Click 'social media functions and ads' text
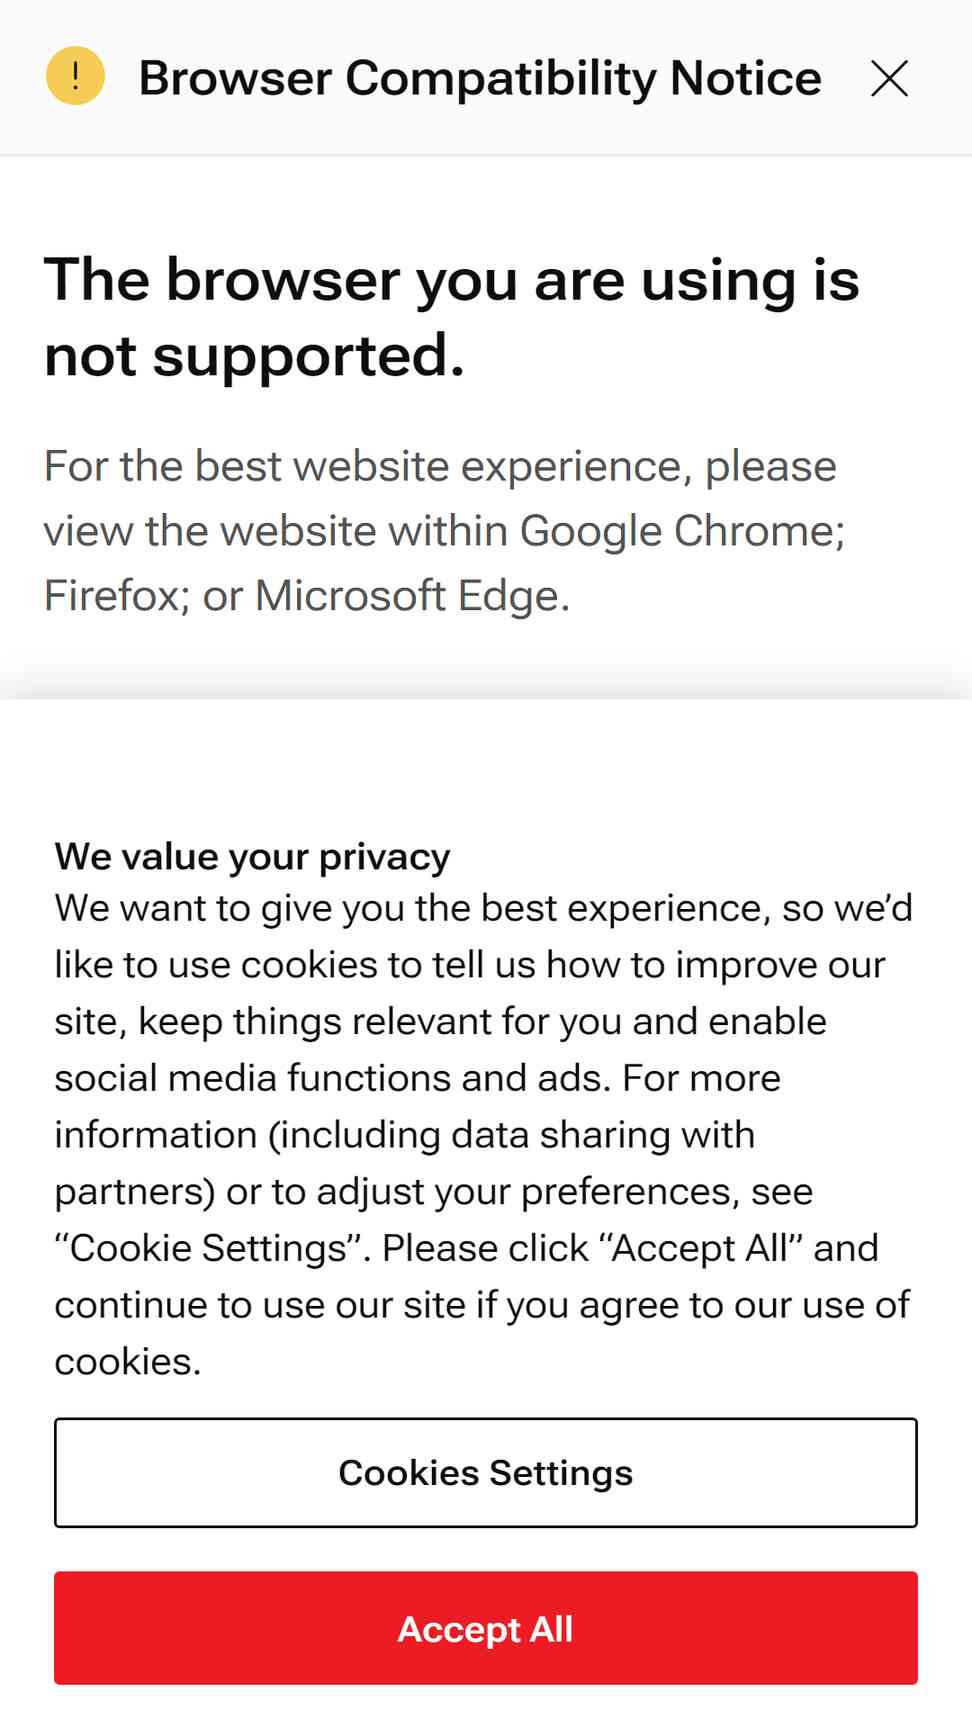Image resolution: width=972 pixels, height=1728 pixels. click(332, 1079)
